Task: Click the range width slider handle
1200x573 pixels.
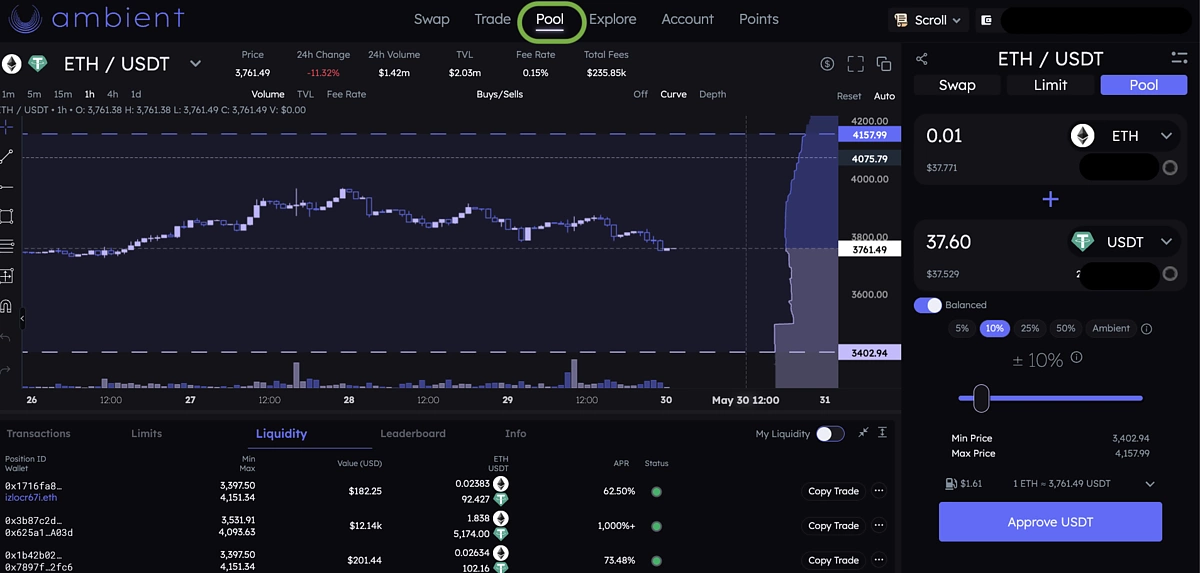Action: tap(981, 398)
